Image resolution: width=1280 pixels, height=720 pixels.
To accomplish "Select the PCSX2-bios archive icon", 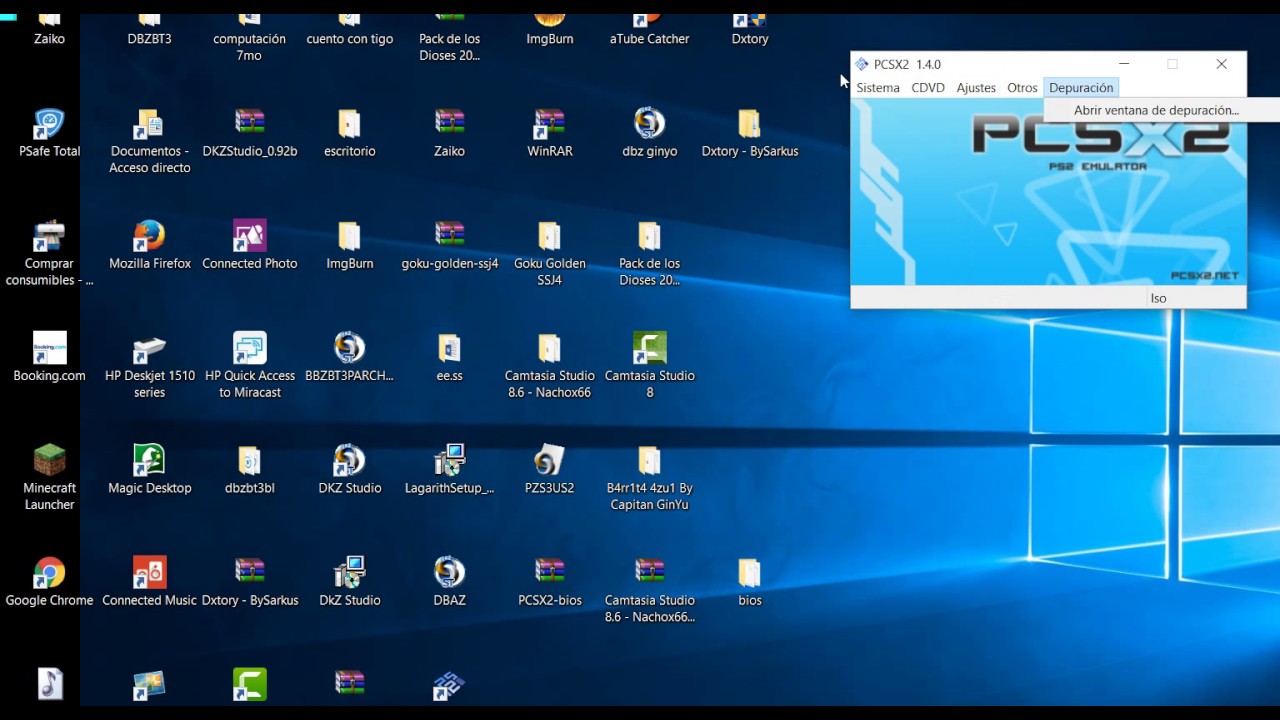I will [x=550, y=582].
